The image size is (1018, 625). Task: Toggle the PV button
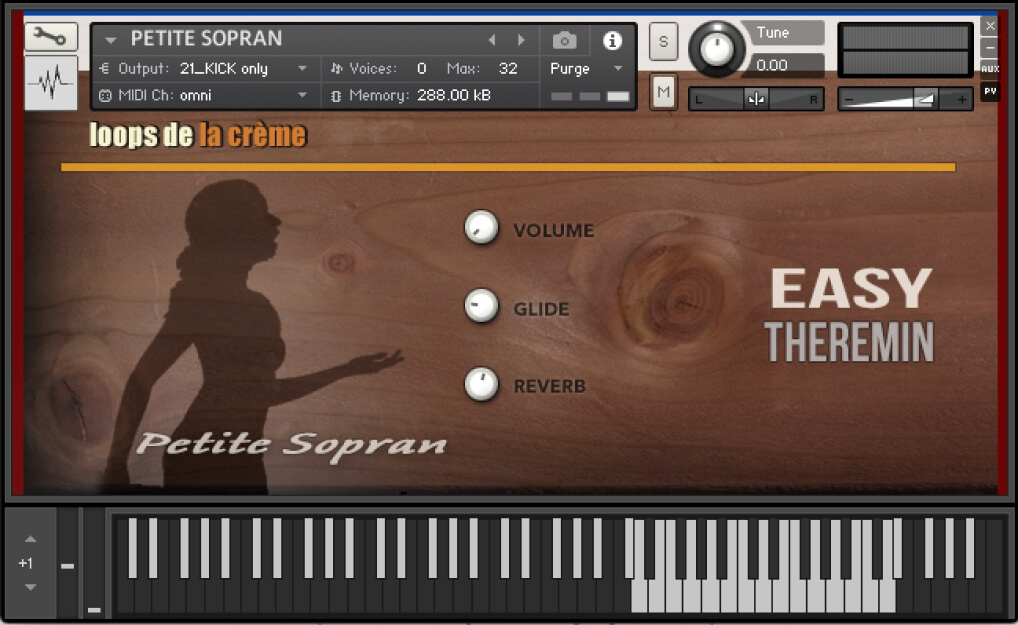[x=989, y=91]
